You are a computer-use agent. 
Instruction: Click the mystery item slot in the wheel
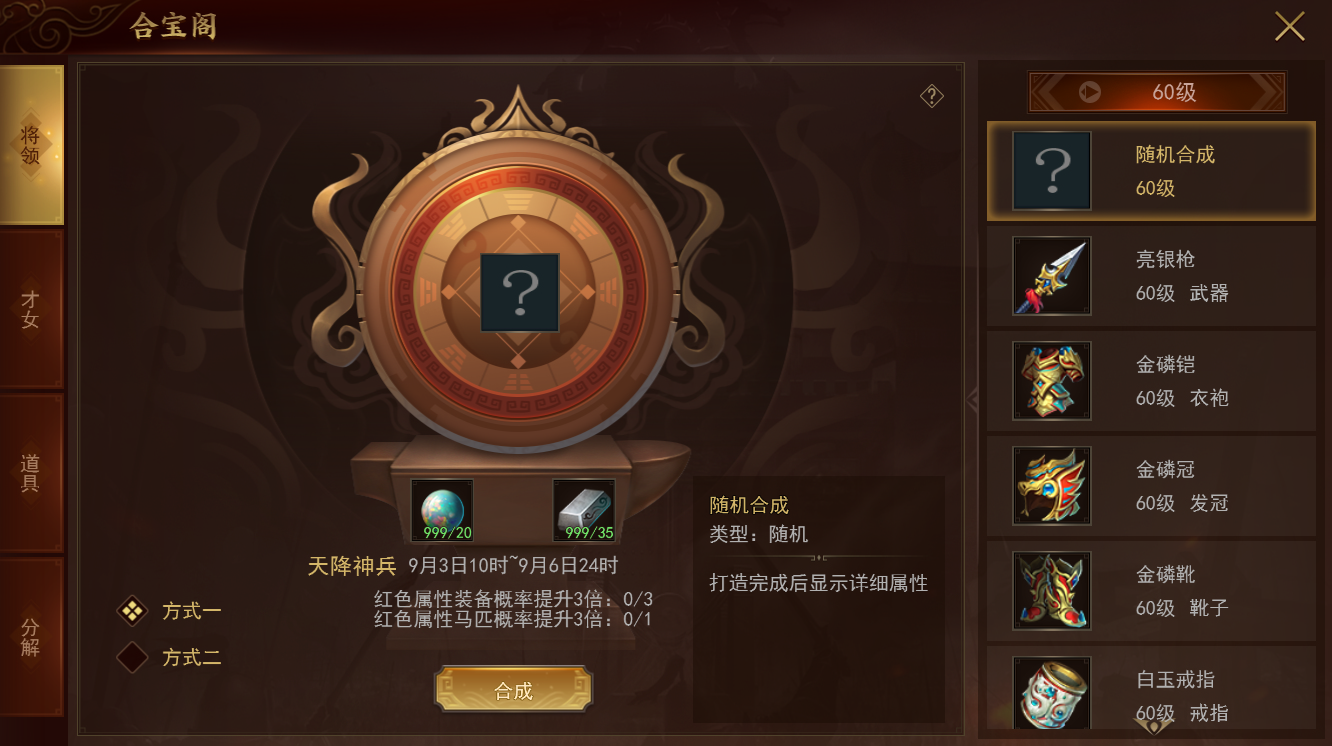(x=519, y=292)
